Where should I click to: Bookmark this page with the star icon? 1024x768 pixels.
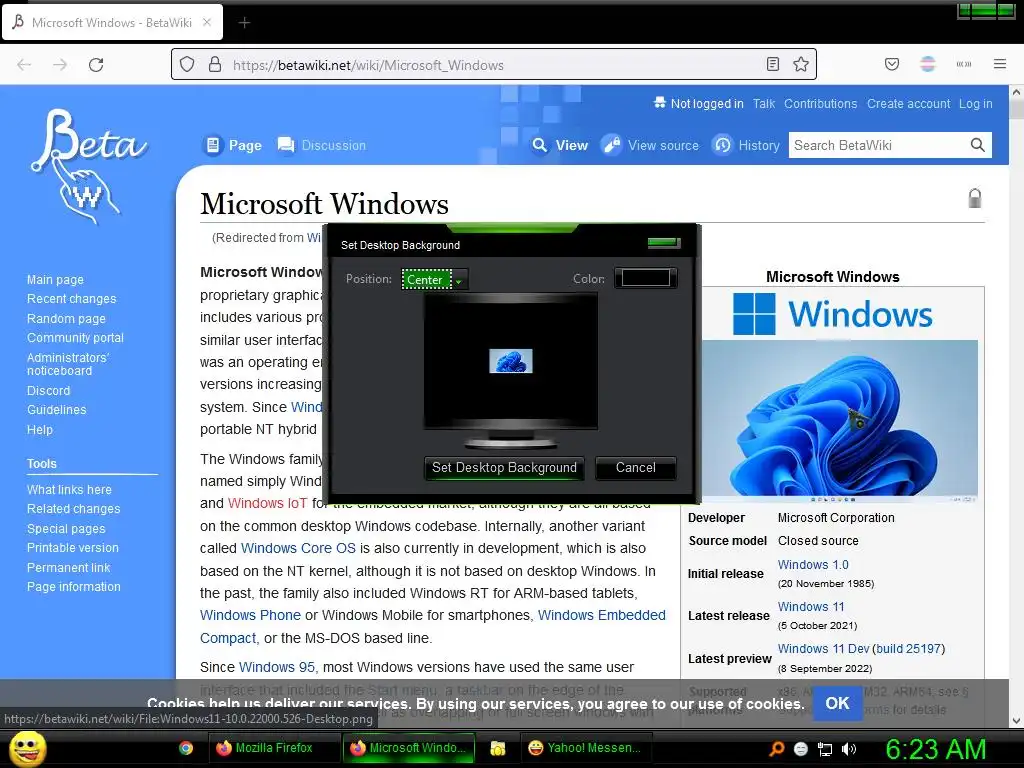pos(801,64)
